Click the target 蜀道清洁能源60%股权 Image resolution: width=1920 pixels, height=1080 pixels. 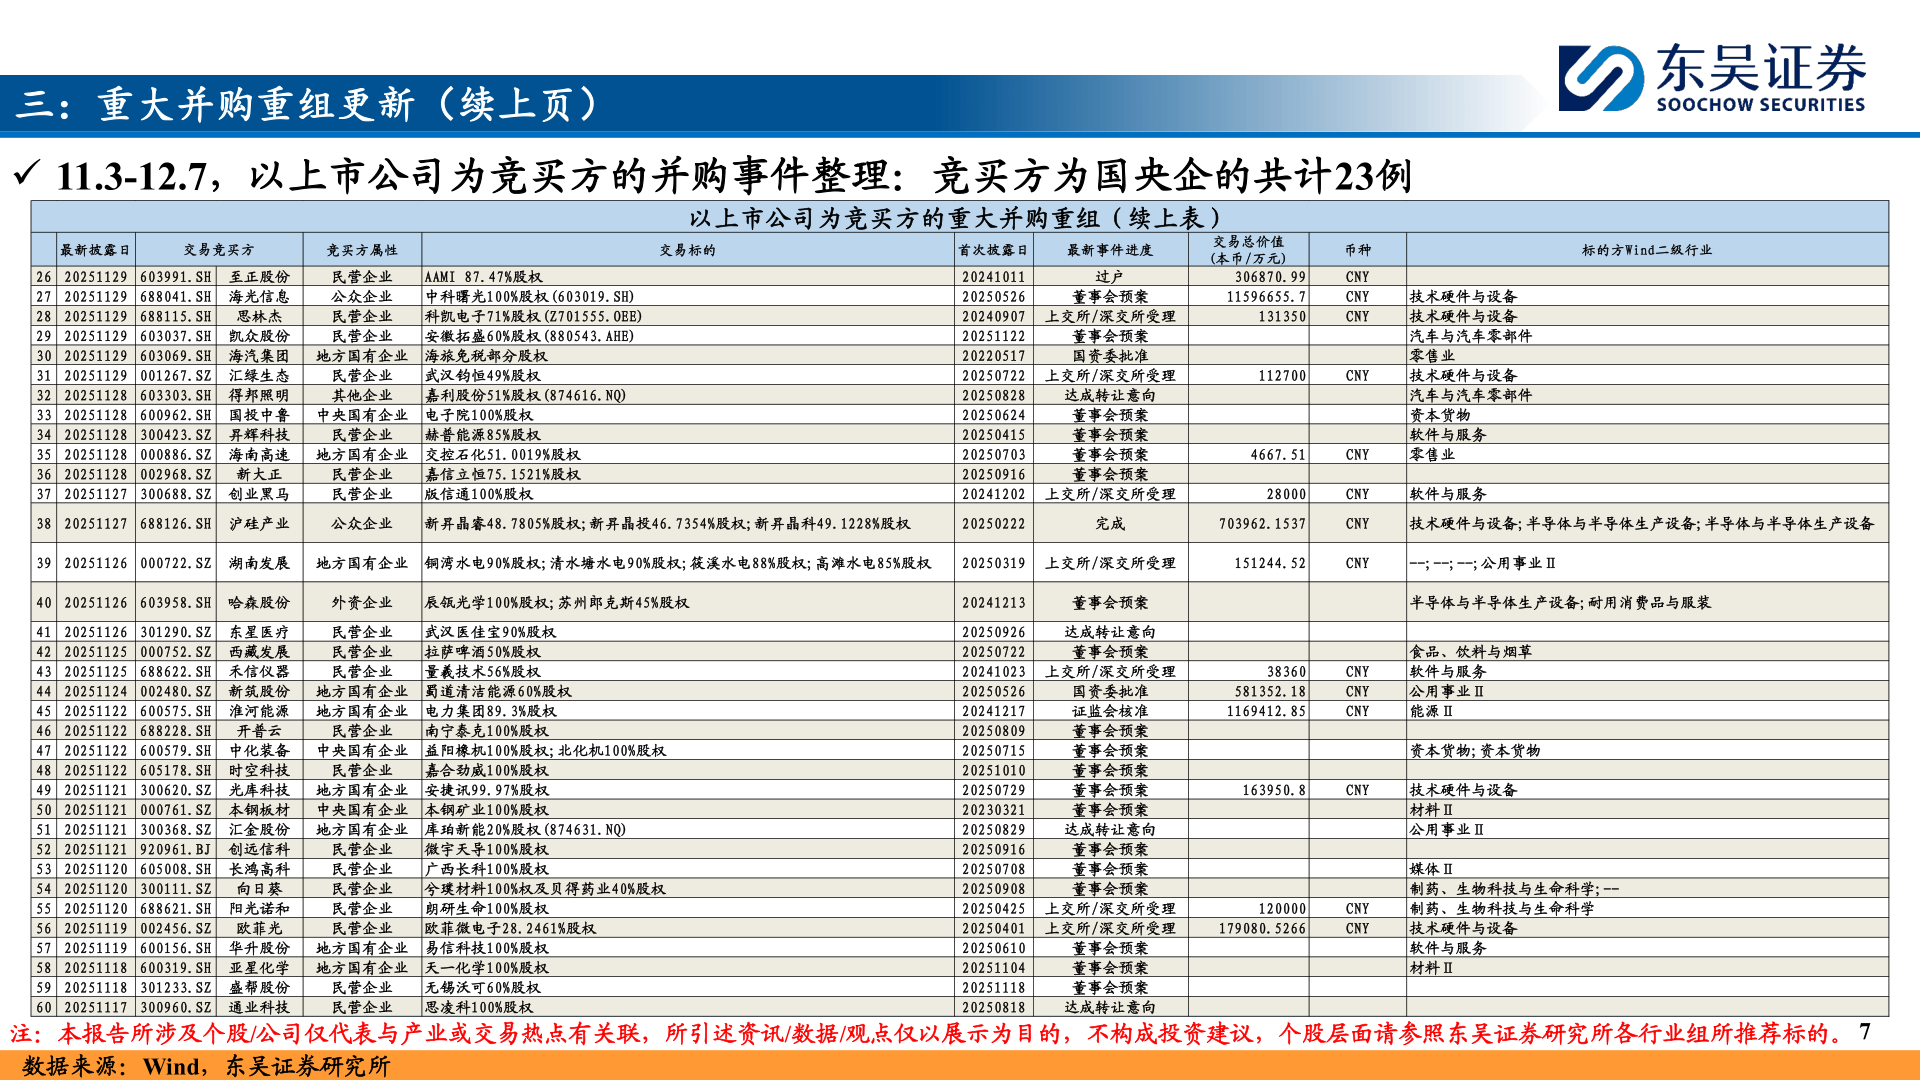(498, 692)
